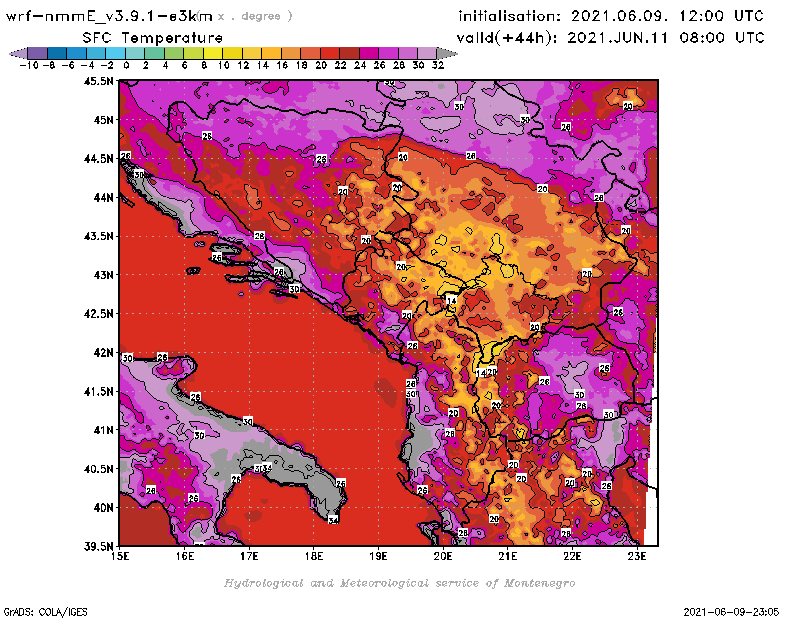Image resolution: width=800 pixels, height=618 pixels.
Task: Click the 45N latitude axis label
Action: [x=103, y=120]
